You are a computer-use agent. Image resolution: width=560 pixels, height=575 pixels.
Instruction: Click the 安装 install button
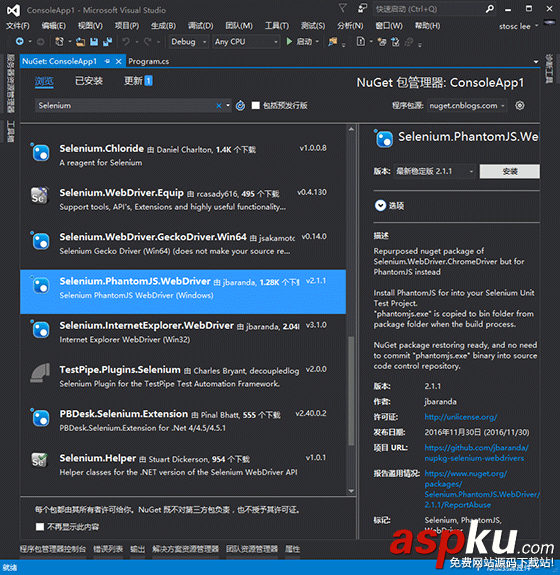509,171
